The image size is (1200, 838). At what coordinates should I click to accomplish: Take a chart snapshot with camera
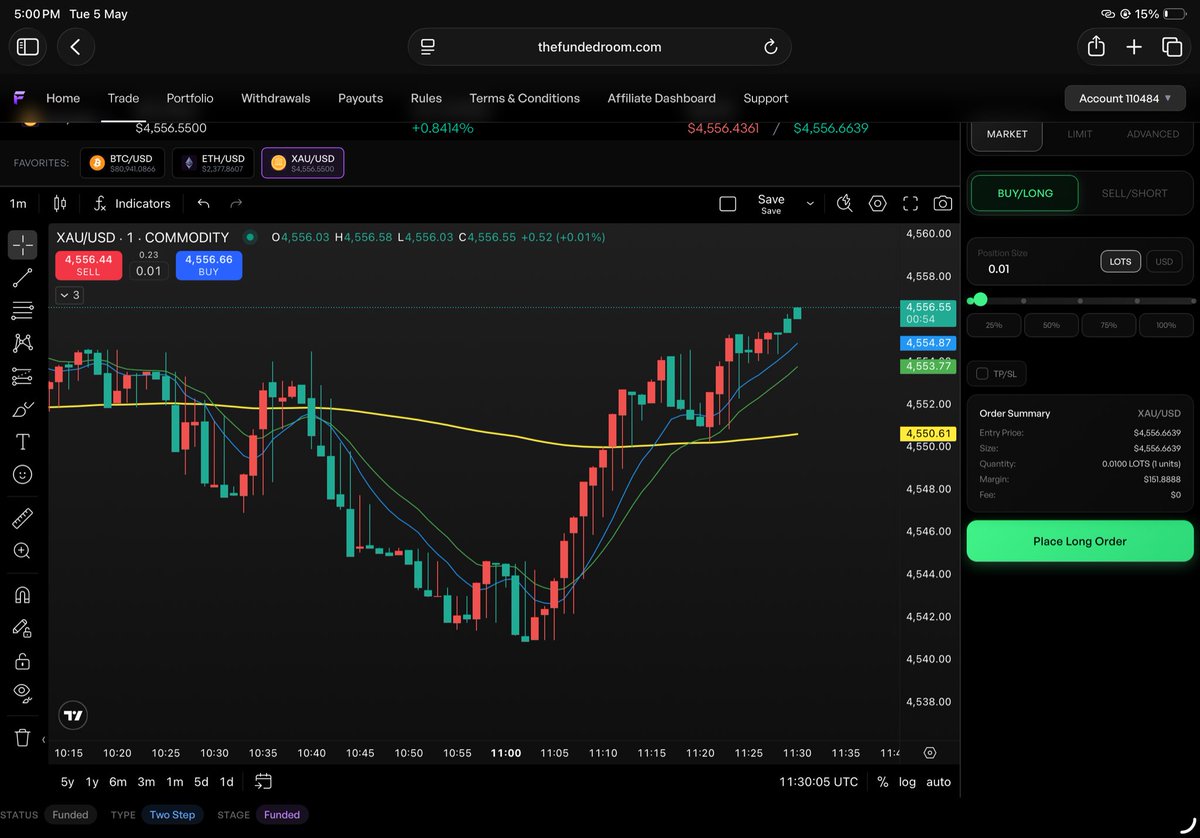tap(943, 204)
